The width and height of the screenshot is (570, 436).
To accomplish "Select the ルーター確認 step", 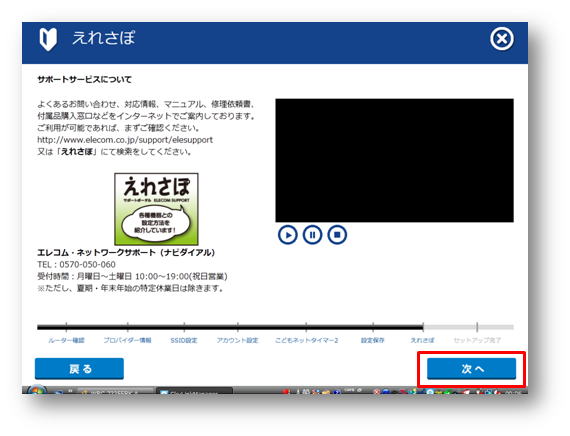I will click(x=66, y=340).
